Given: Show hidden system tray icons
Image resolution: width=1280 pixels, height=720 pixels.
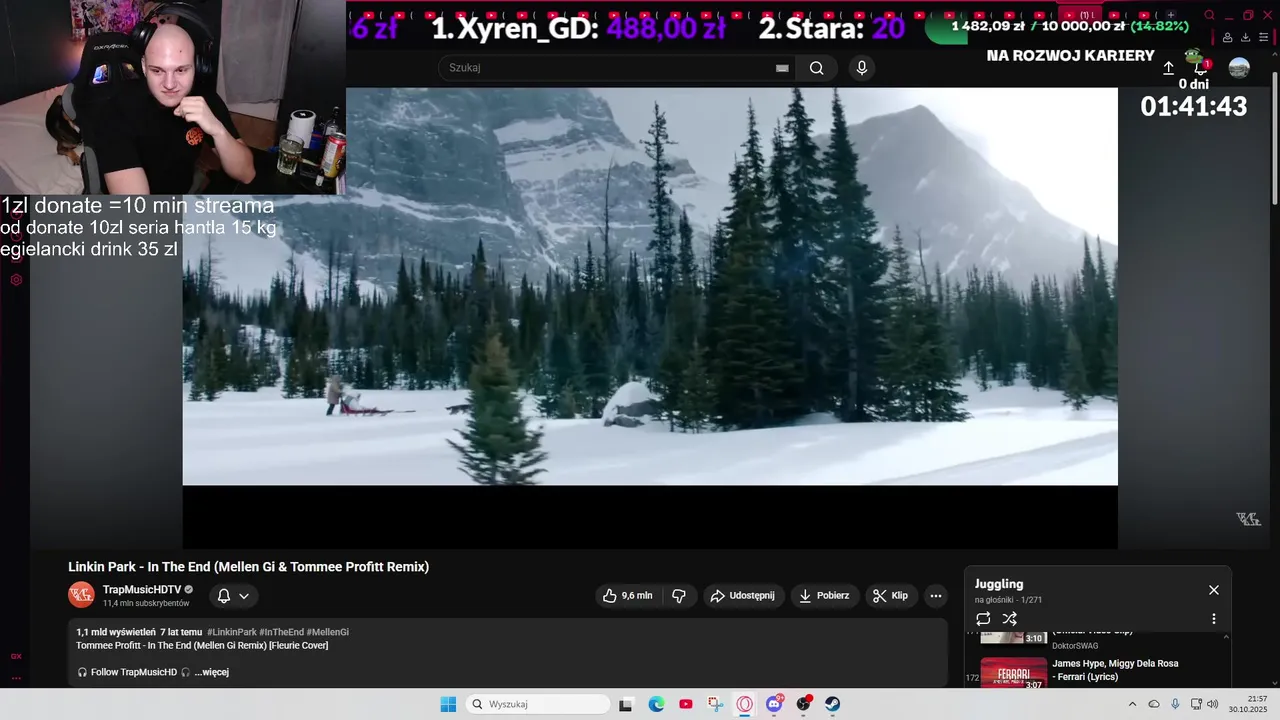Looking at the screenshot, I should point(1132,704).
